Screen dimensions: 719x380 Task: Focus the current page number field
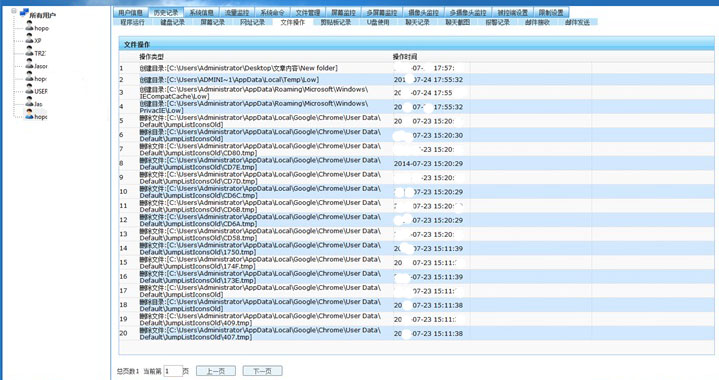(173, 371)
